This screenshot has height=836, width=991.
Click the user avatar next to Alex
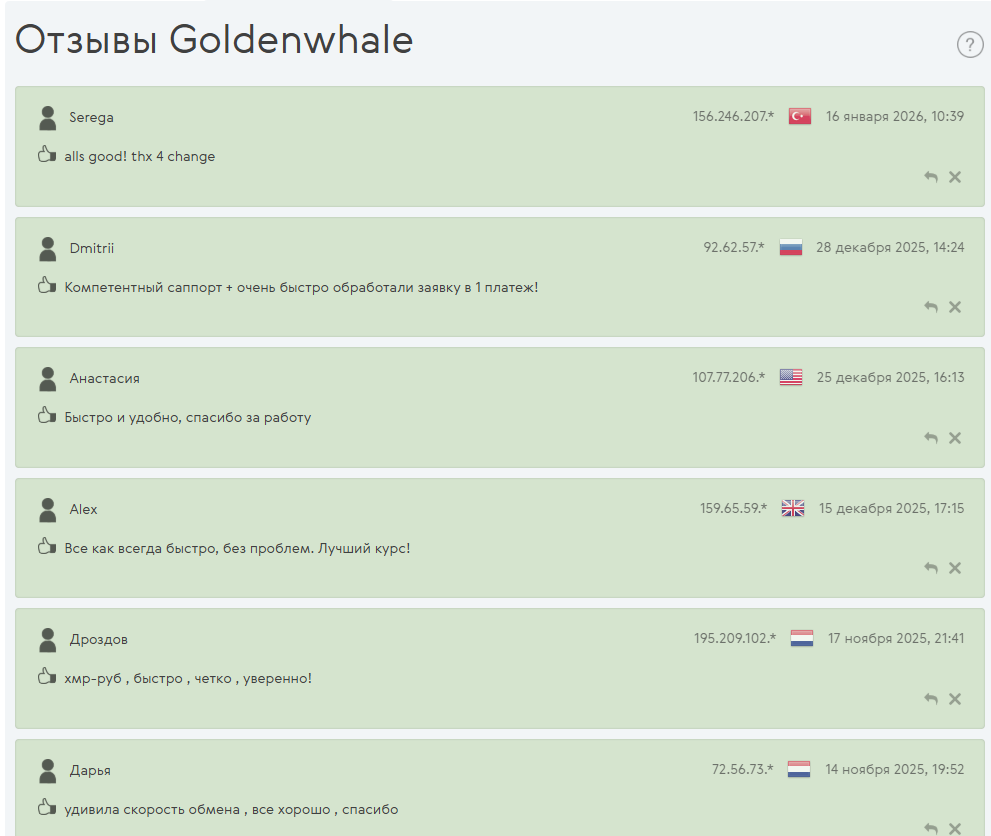[x=46, y=509]
